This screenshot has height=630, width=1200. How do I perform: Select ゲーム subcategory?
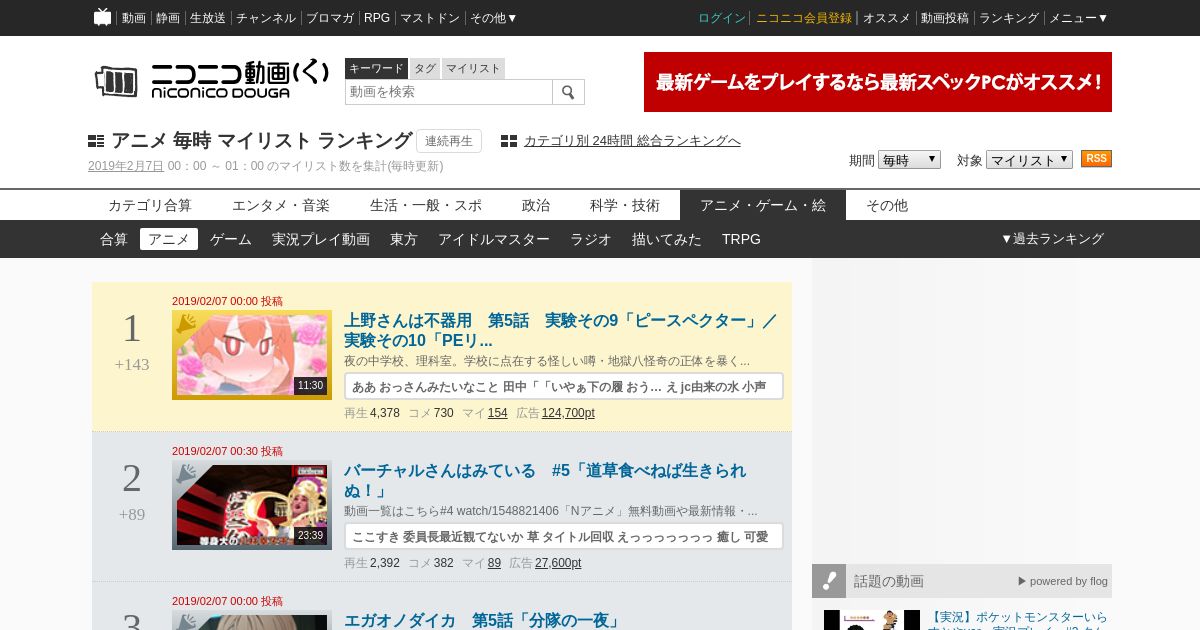pos(231,239)
